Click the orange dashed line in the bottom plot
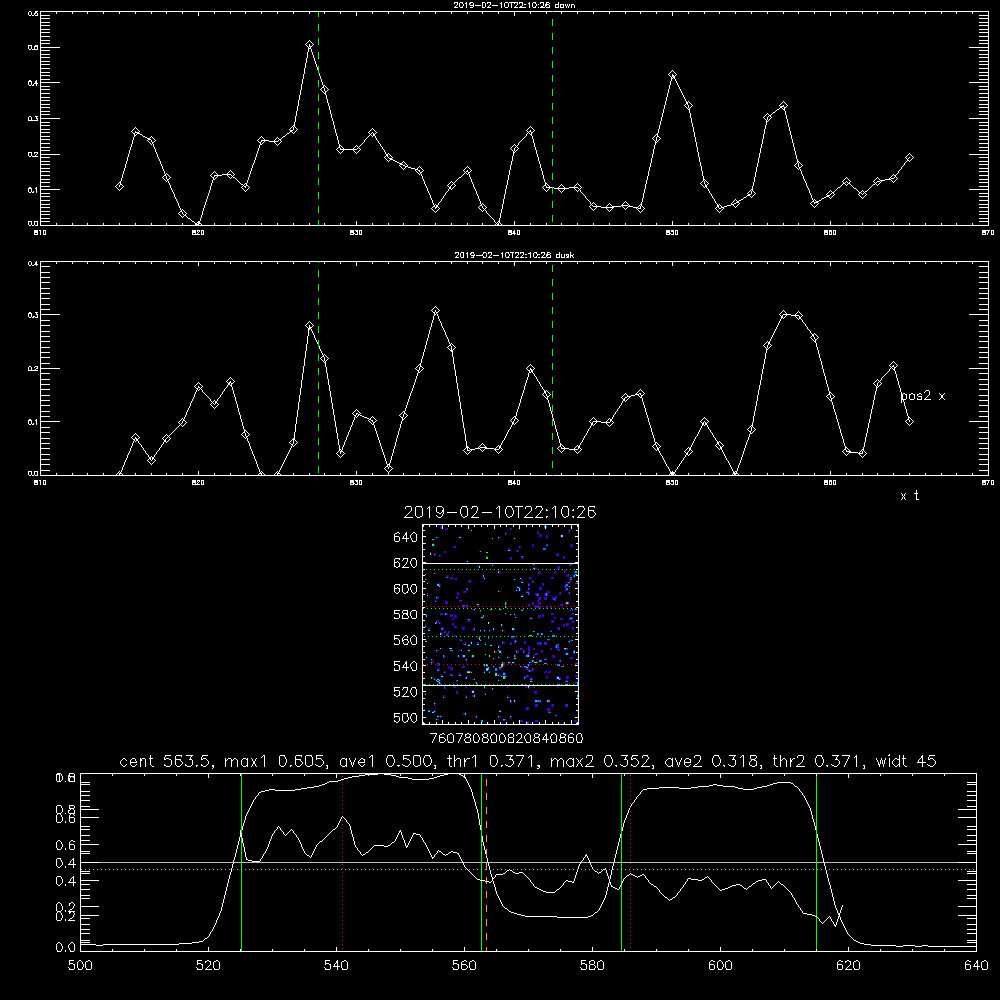 (487, 861)
